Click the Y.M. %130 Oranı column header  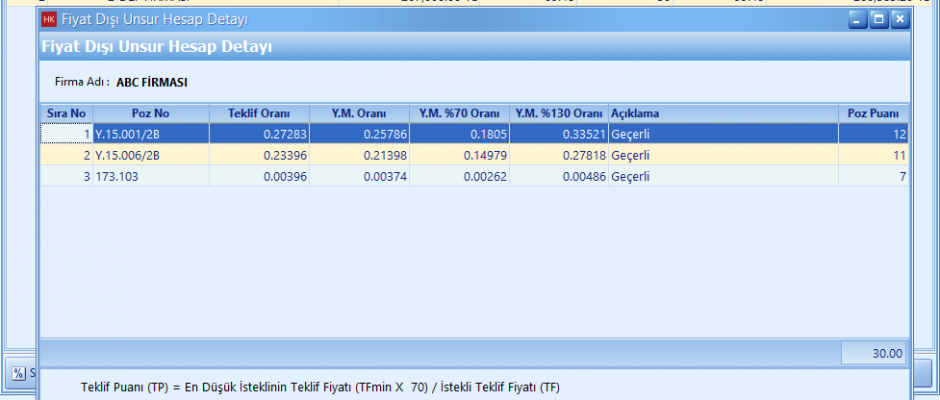[558, 113]
